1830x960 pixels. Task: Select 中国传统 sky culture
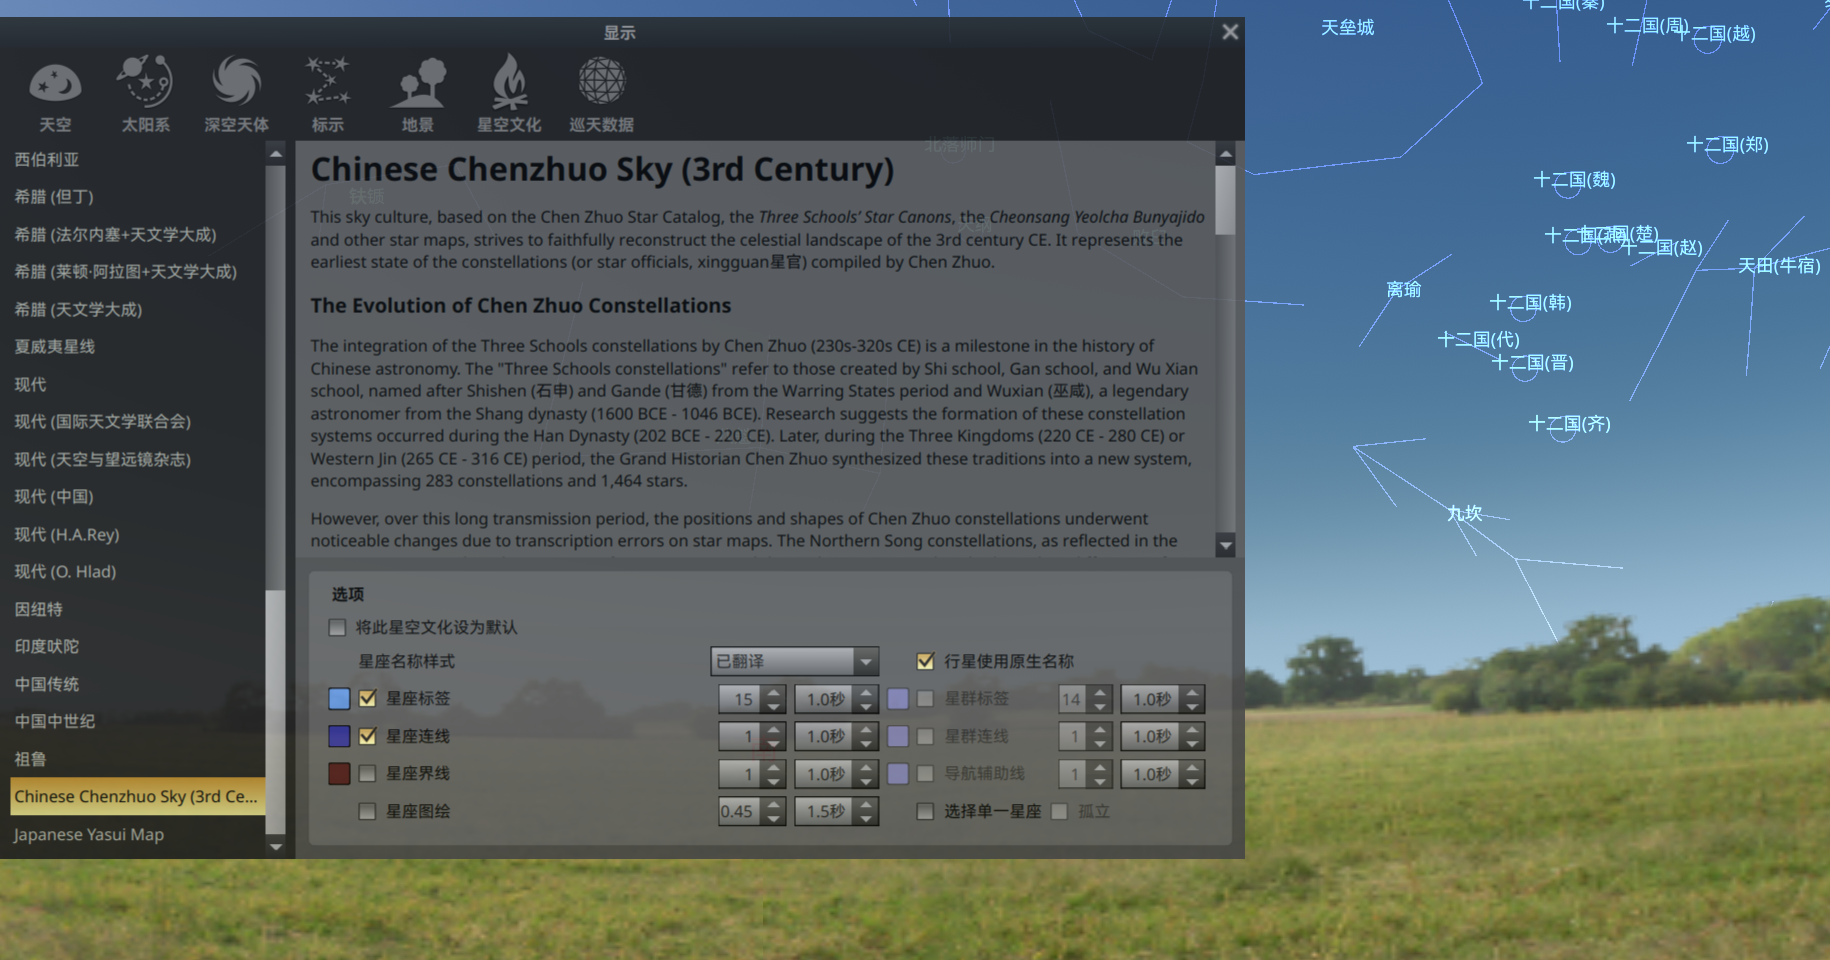click(x=138, y=684)
